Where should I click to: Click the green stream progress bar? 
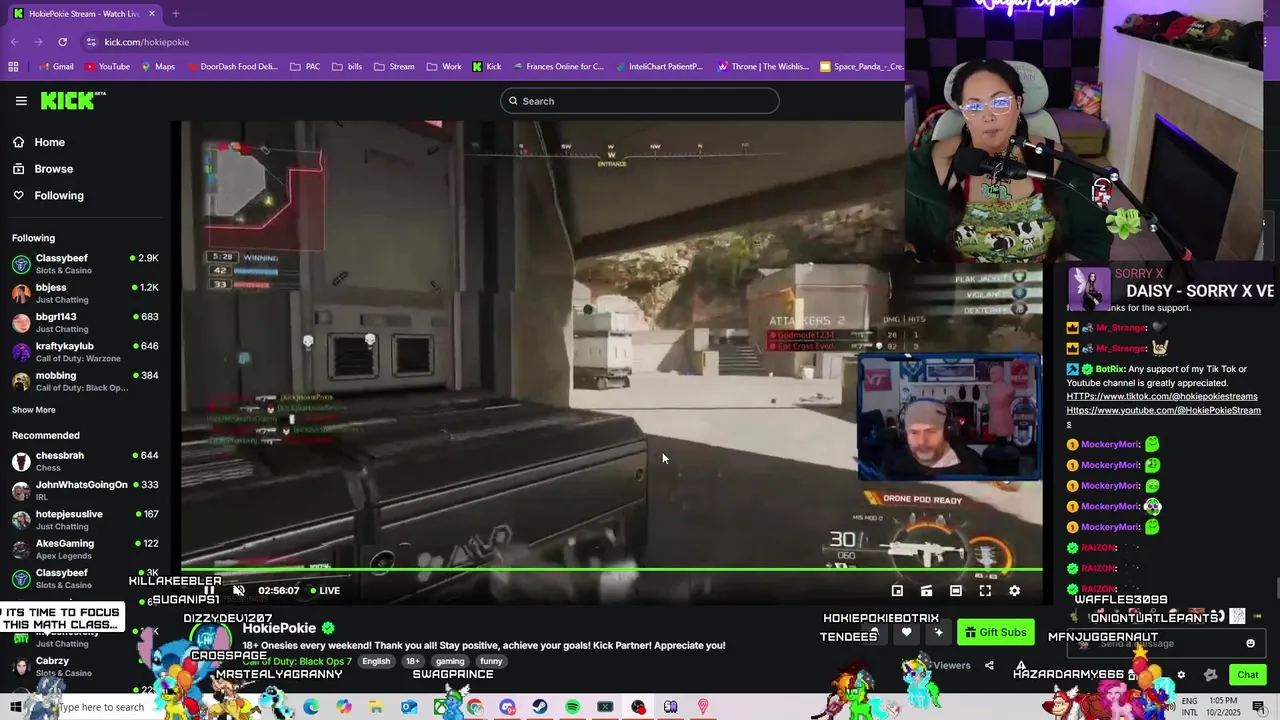[611, 571]
